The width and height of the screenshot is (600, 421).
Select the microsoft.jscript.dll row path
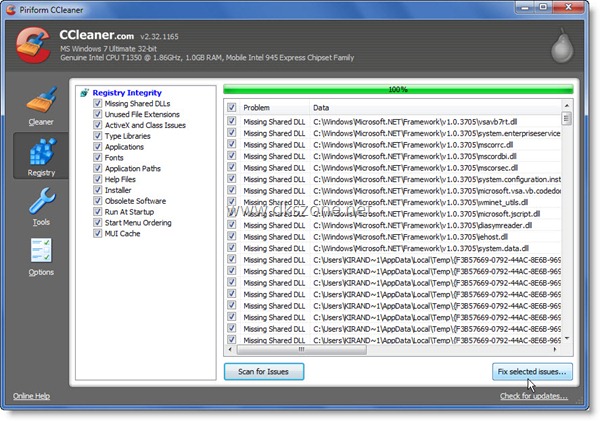coord(426,214)
